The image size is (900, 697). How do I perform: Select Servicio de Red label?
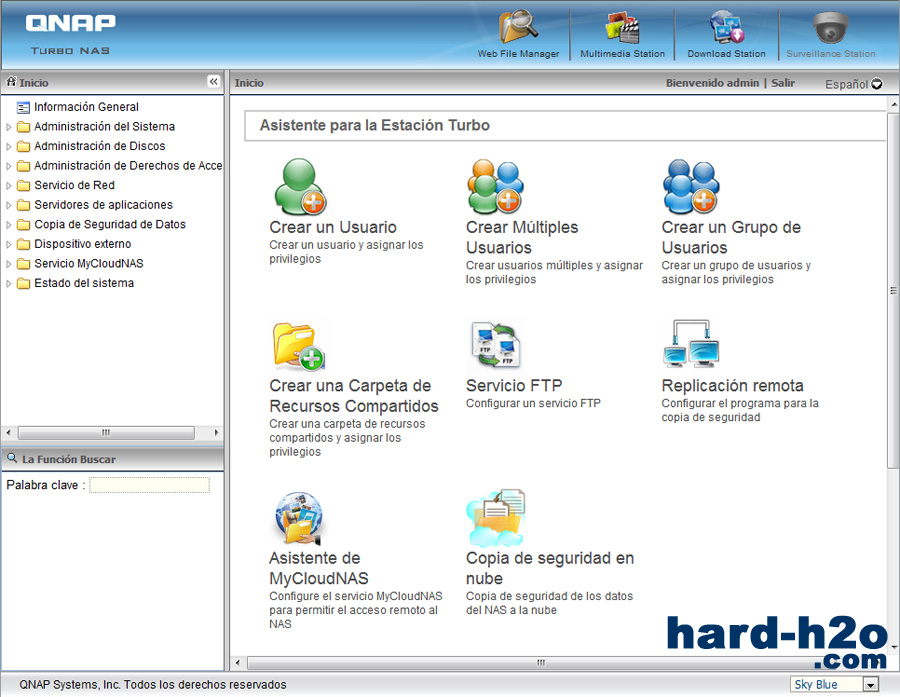tap(75, 185)
